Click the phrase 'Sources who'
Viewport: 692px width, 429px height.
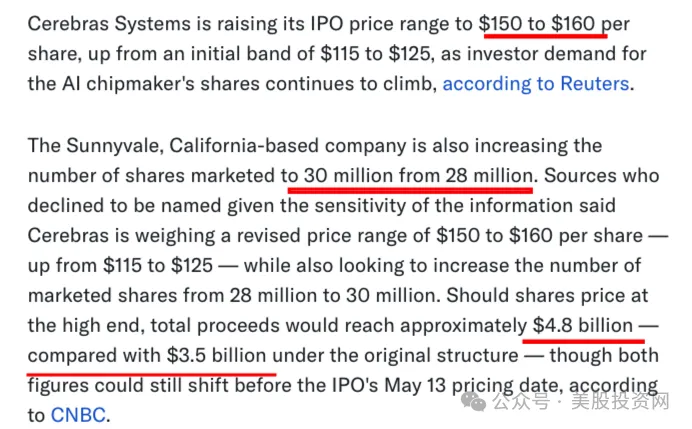pos(602,176)
